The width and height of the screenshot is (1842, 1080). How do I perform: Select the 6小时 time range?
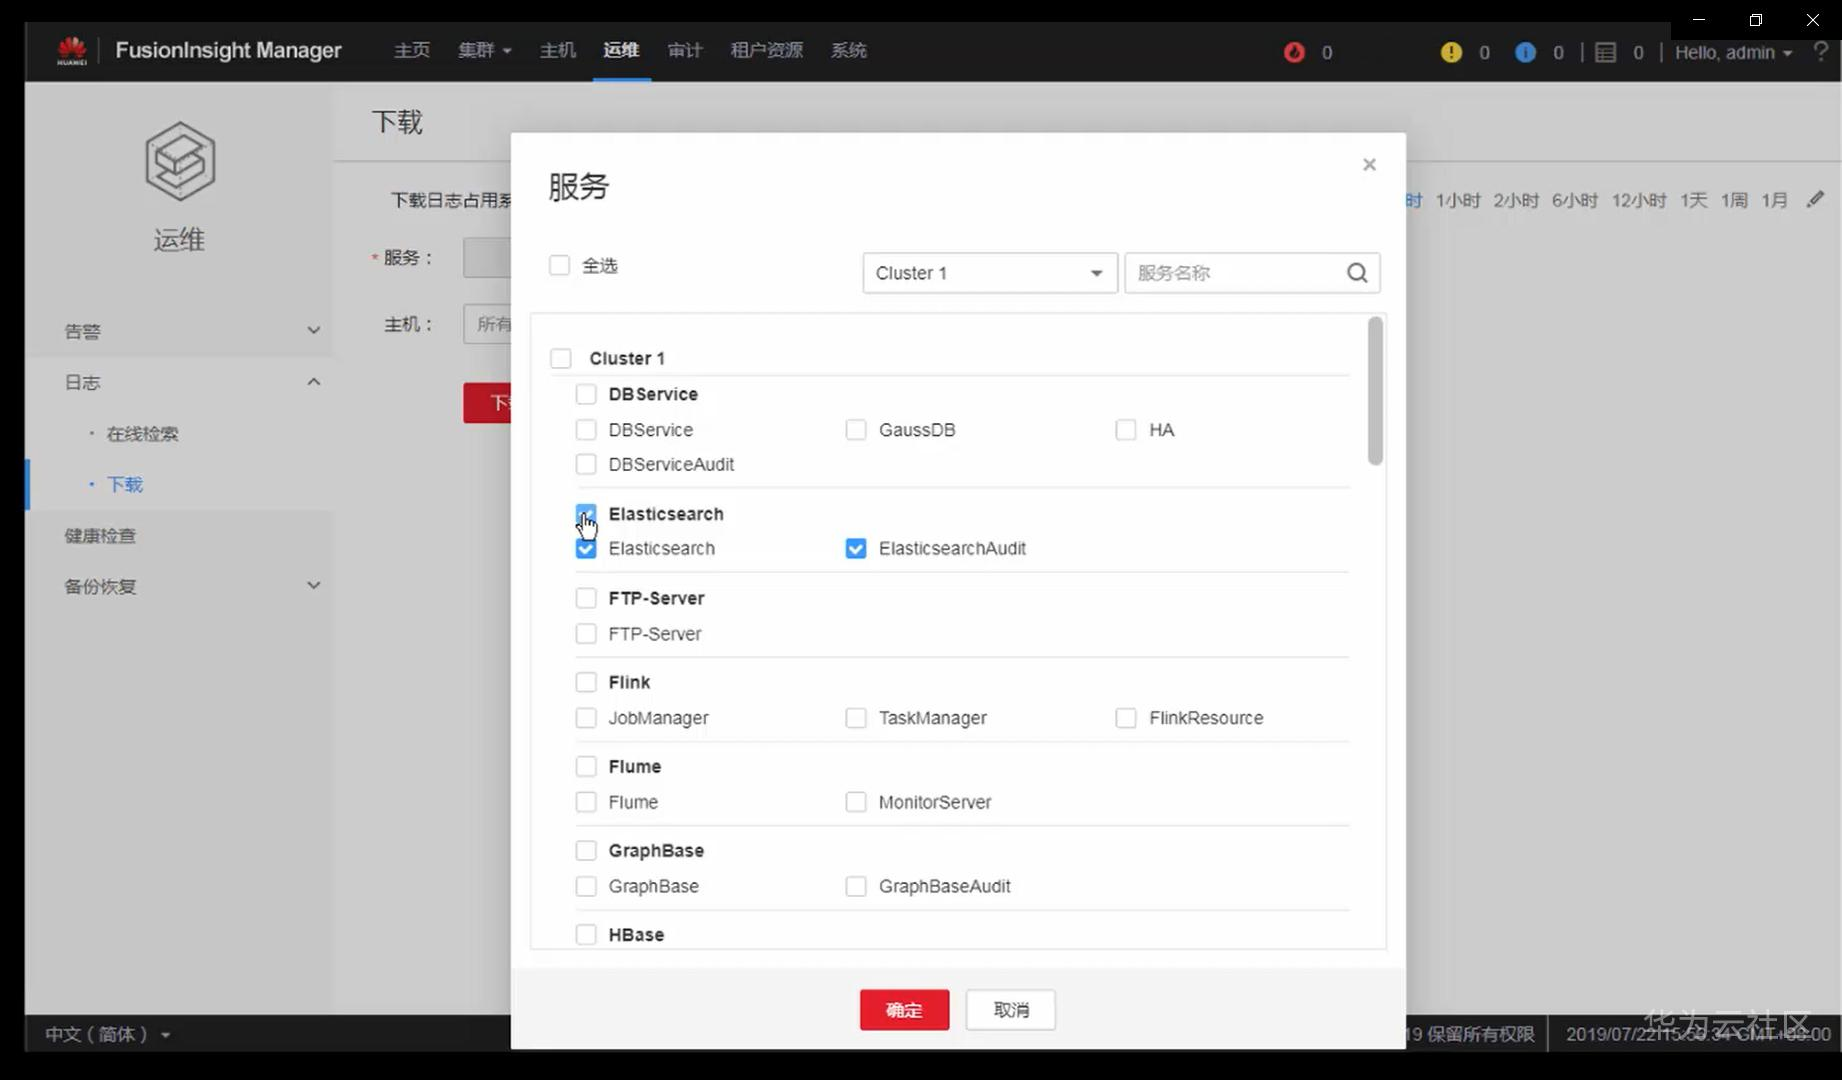pos(1574,201)
